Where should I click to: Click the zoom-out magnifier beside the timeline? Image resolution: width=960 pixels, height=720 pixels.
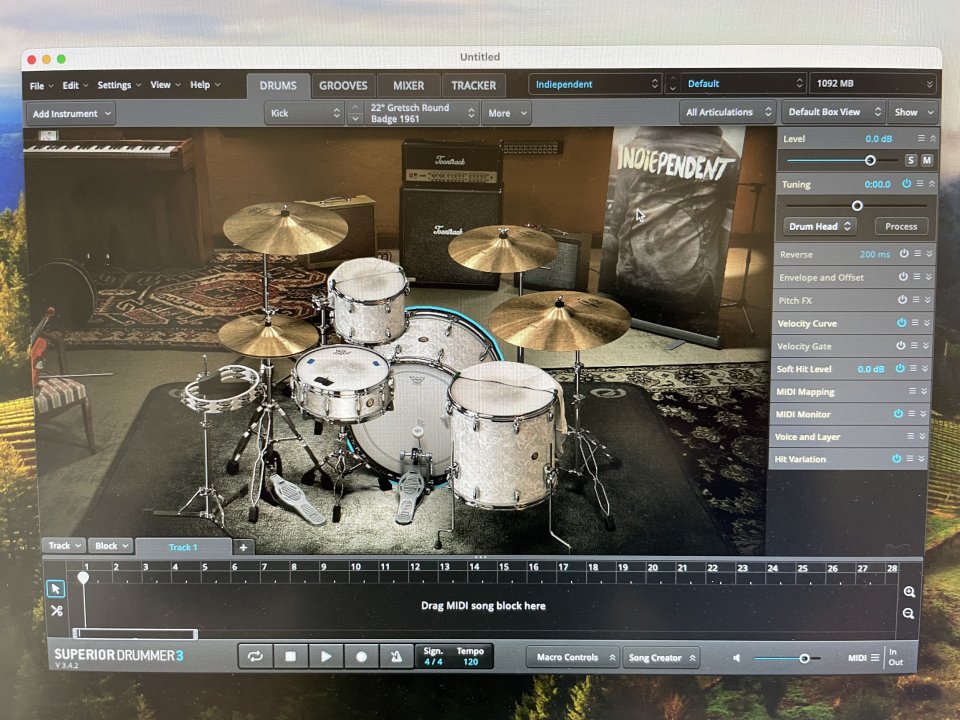click(908, 613)
